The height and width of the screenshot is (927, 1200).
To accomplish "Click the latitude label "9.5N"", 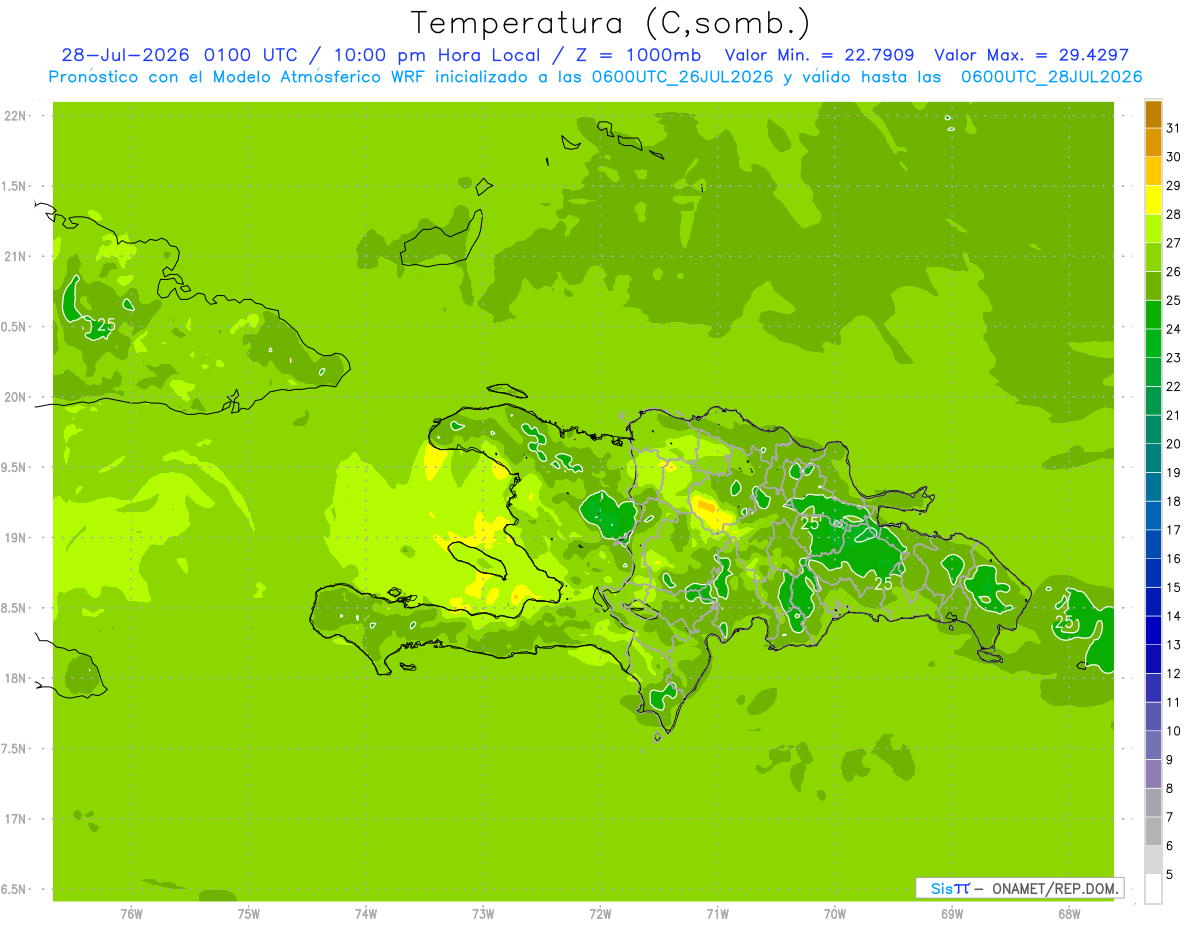I will [14, 467].
